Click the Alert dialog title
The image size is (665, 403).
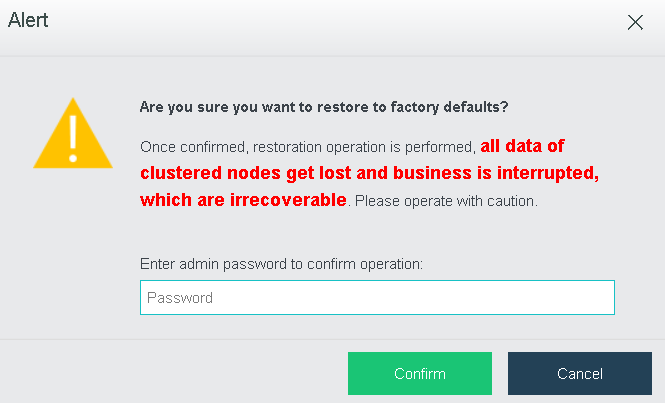28,20
